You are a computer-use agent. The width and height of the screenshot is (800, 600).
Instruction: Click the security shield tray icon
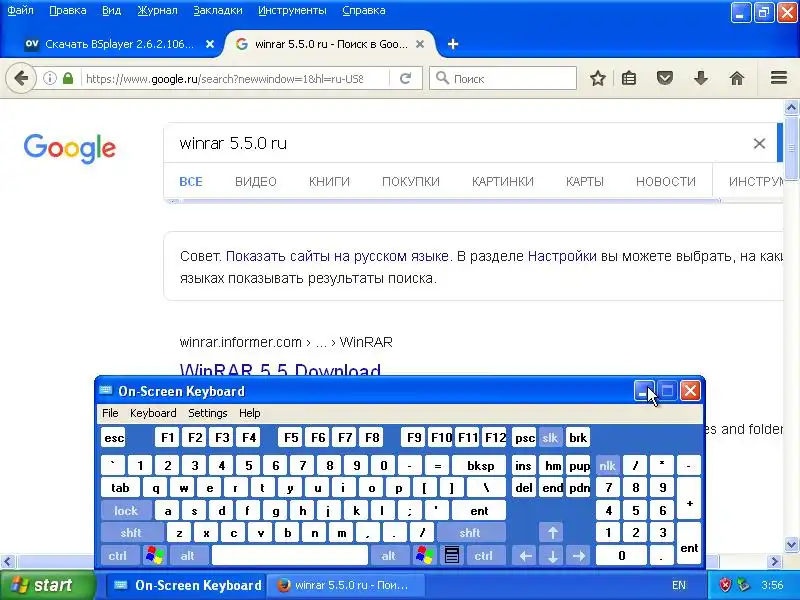tap(725, 585)
